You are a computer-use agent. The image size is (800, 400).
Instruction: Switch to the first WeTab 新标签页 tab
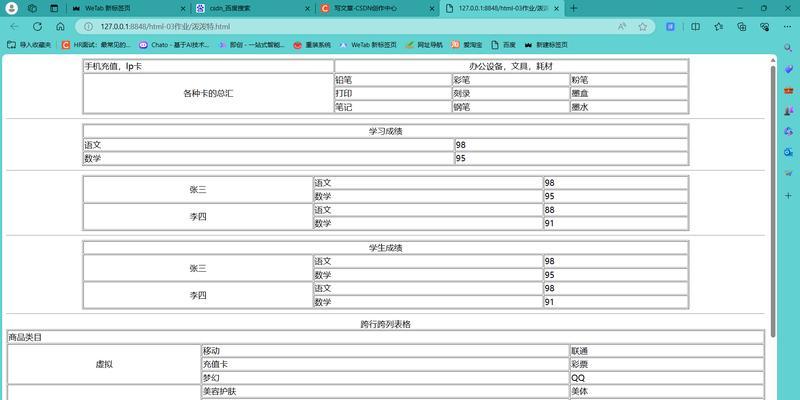[129, 9]
